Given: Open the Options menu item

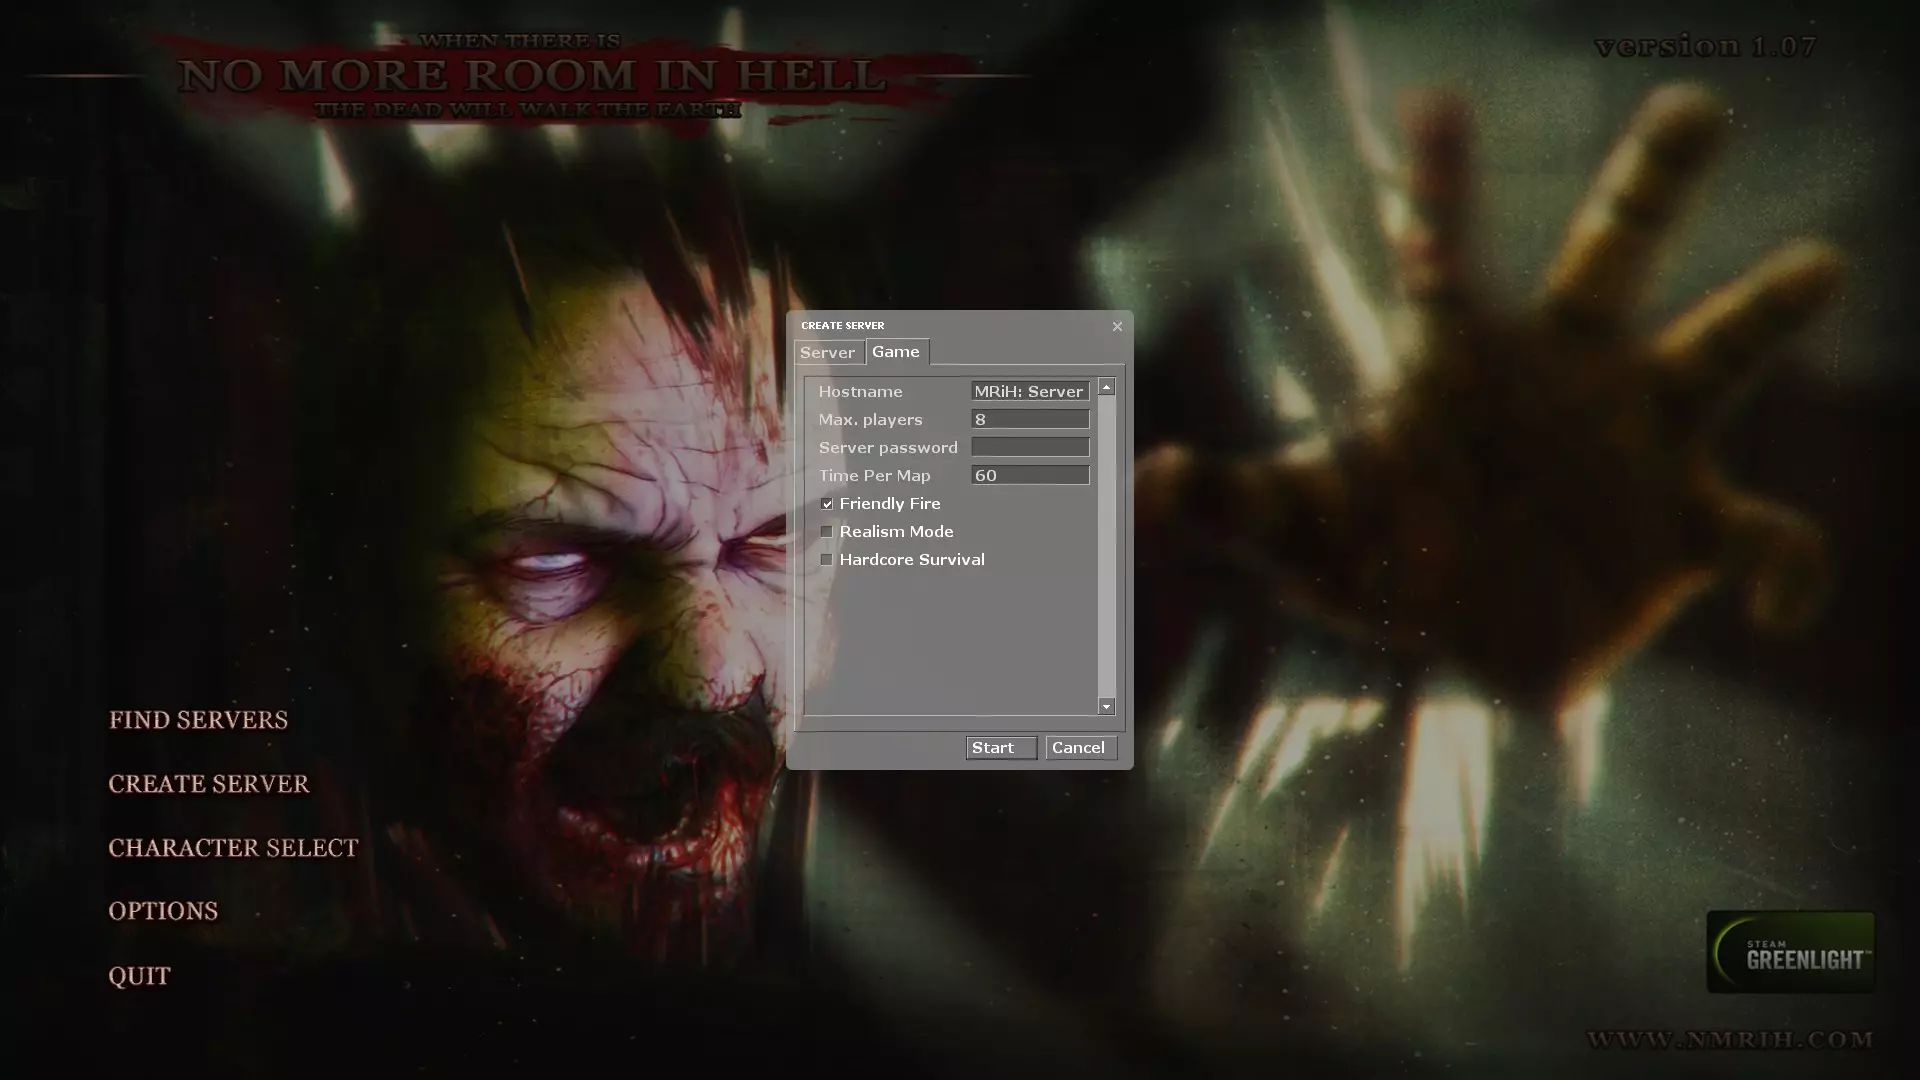Looking at the screenshot, I should pyautogui.click(x=163, y=911).
